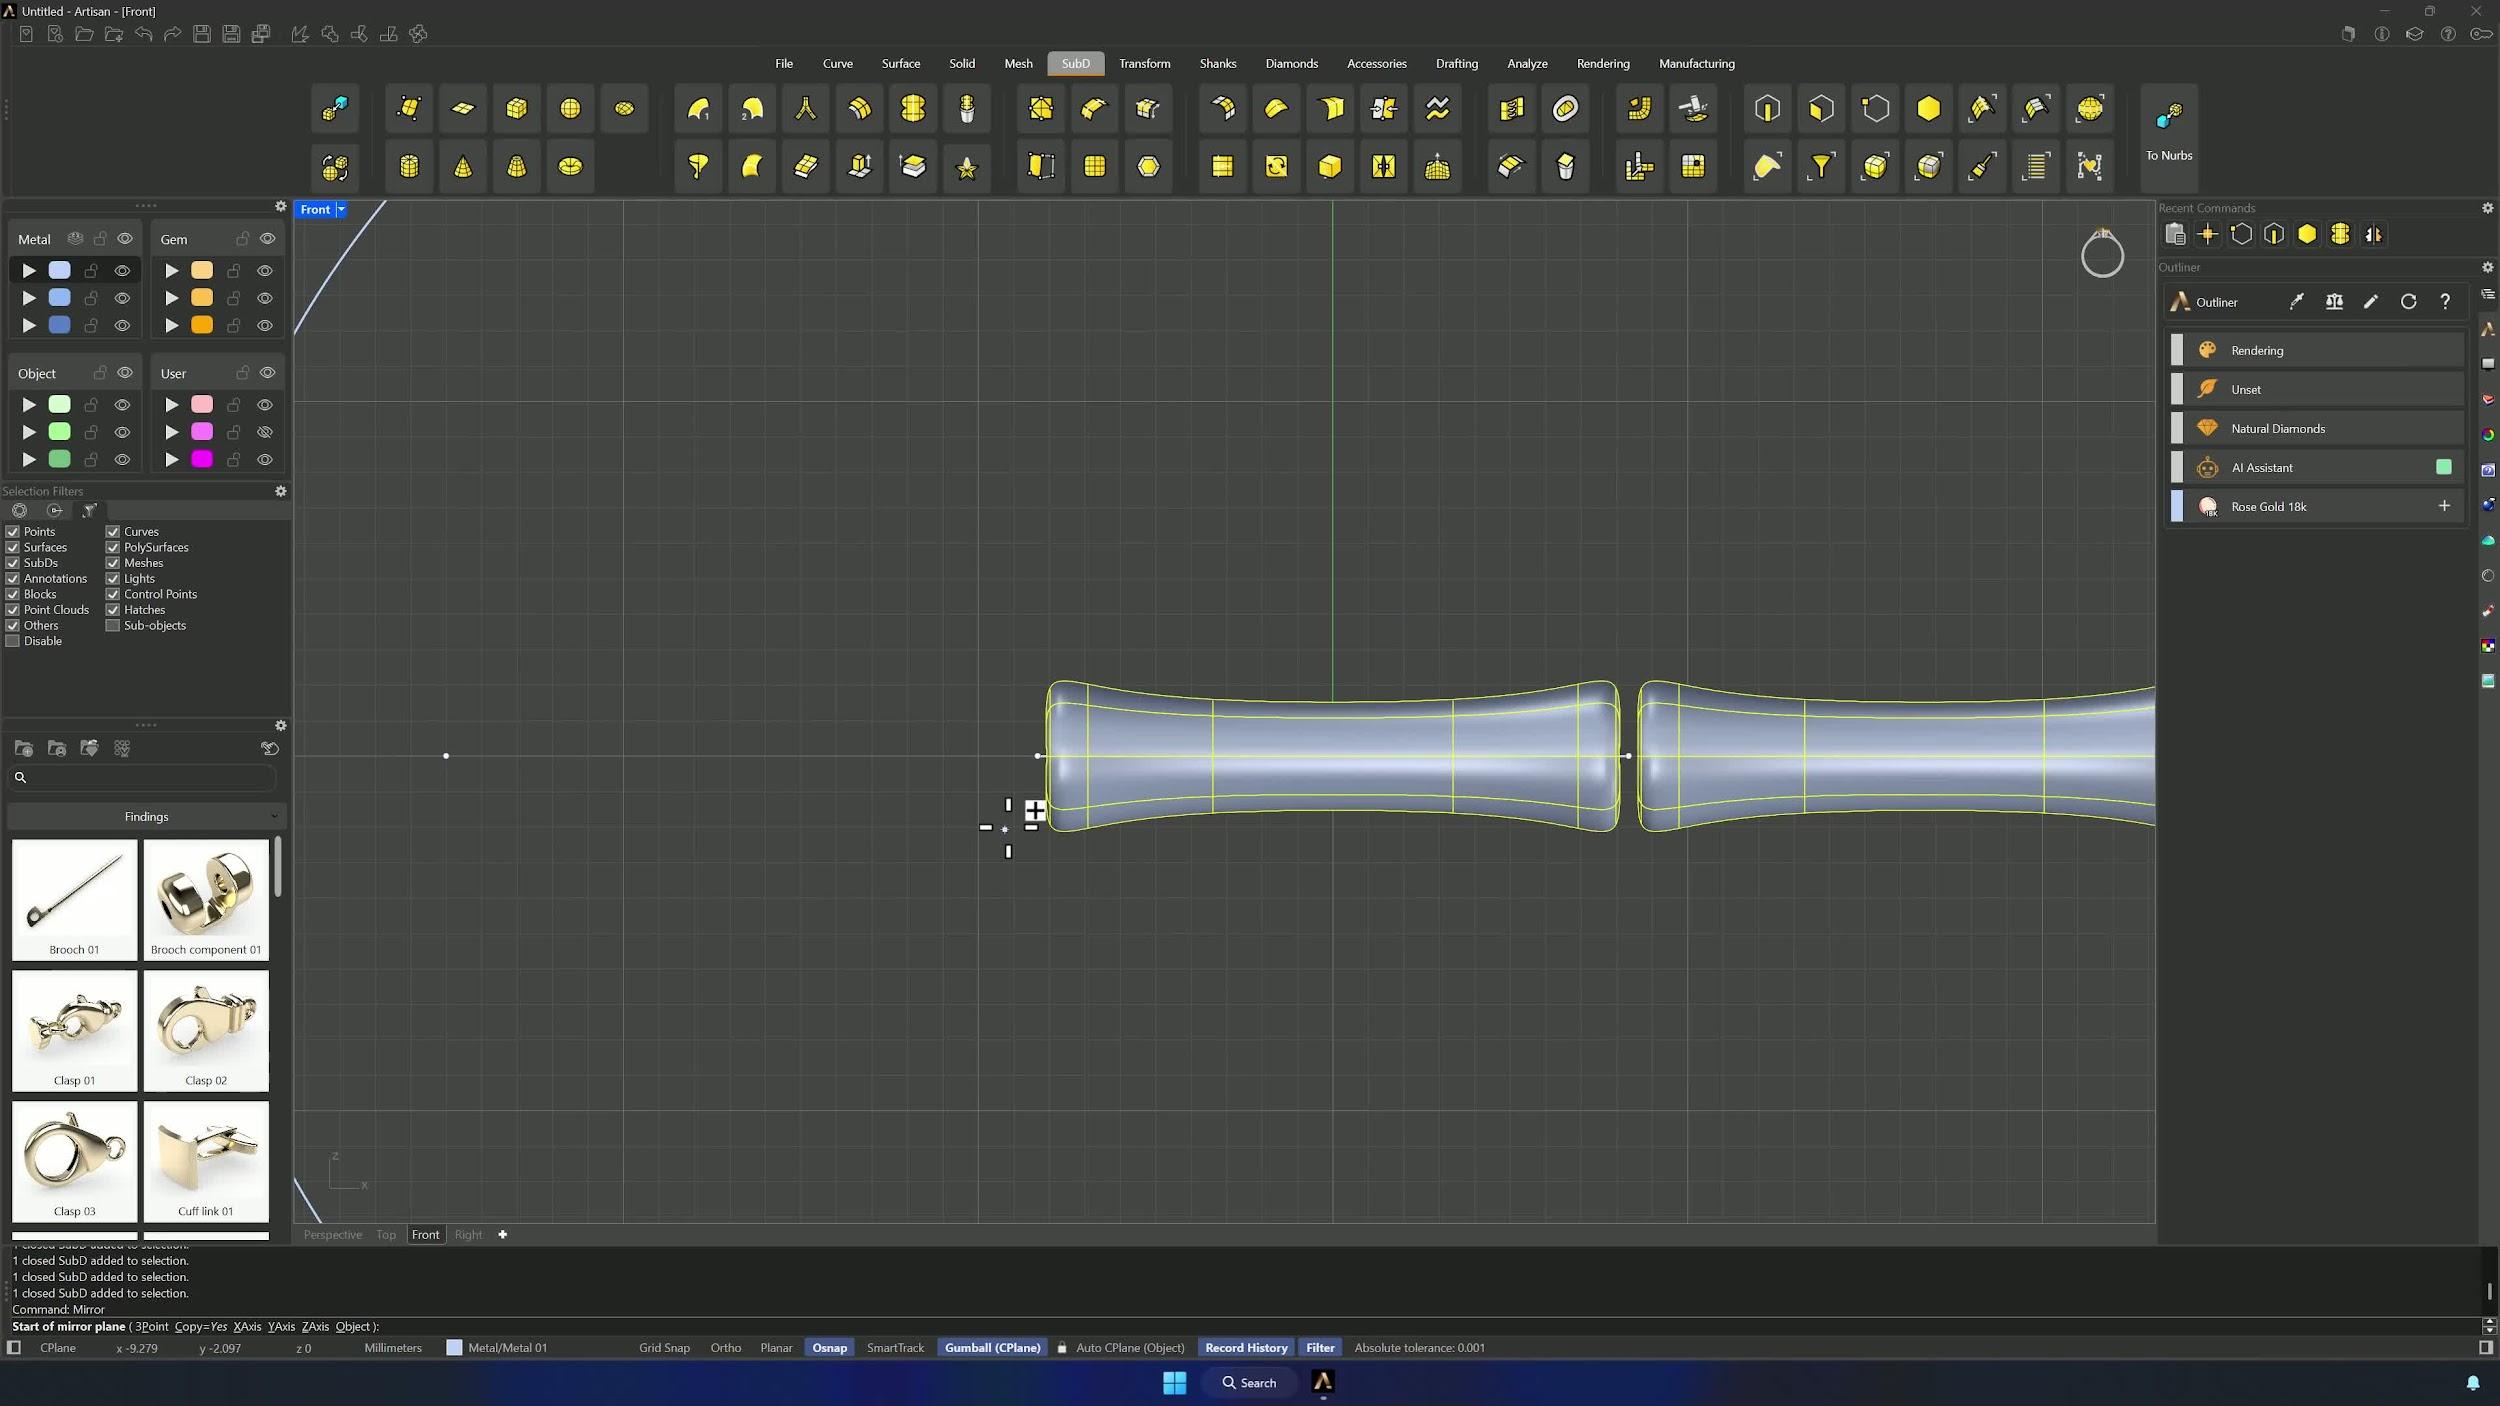
Task: Select the SubD sphere primitive tool
Action: click(x=570, y=109)
